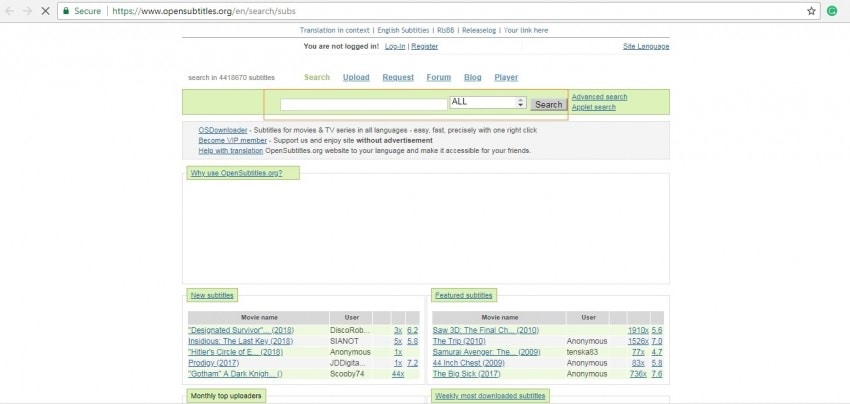850x404 pixels.
Task: Click the 736x download count link
Action: [x=639, y=374]
